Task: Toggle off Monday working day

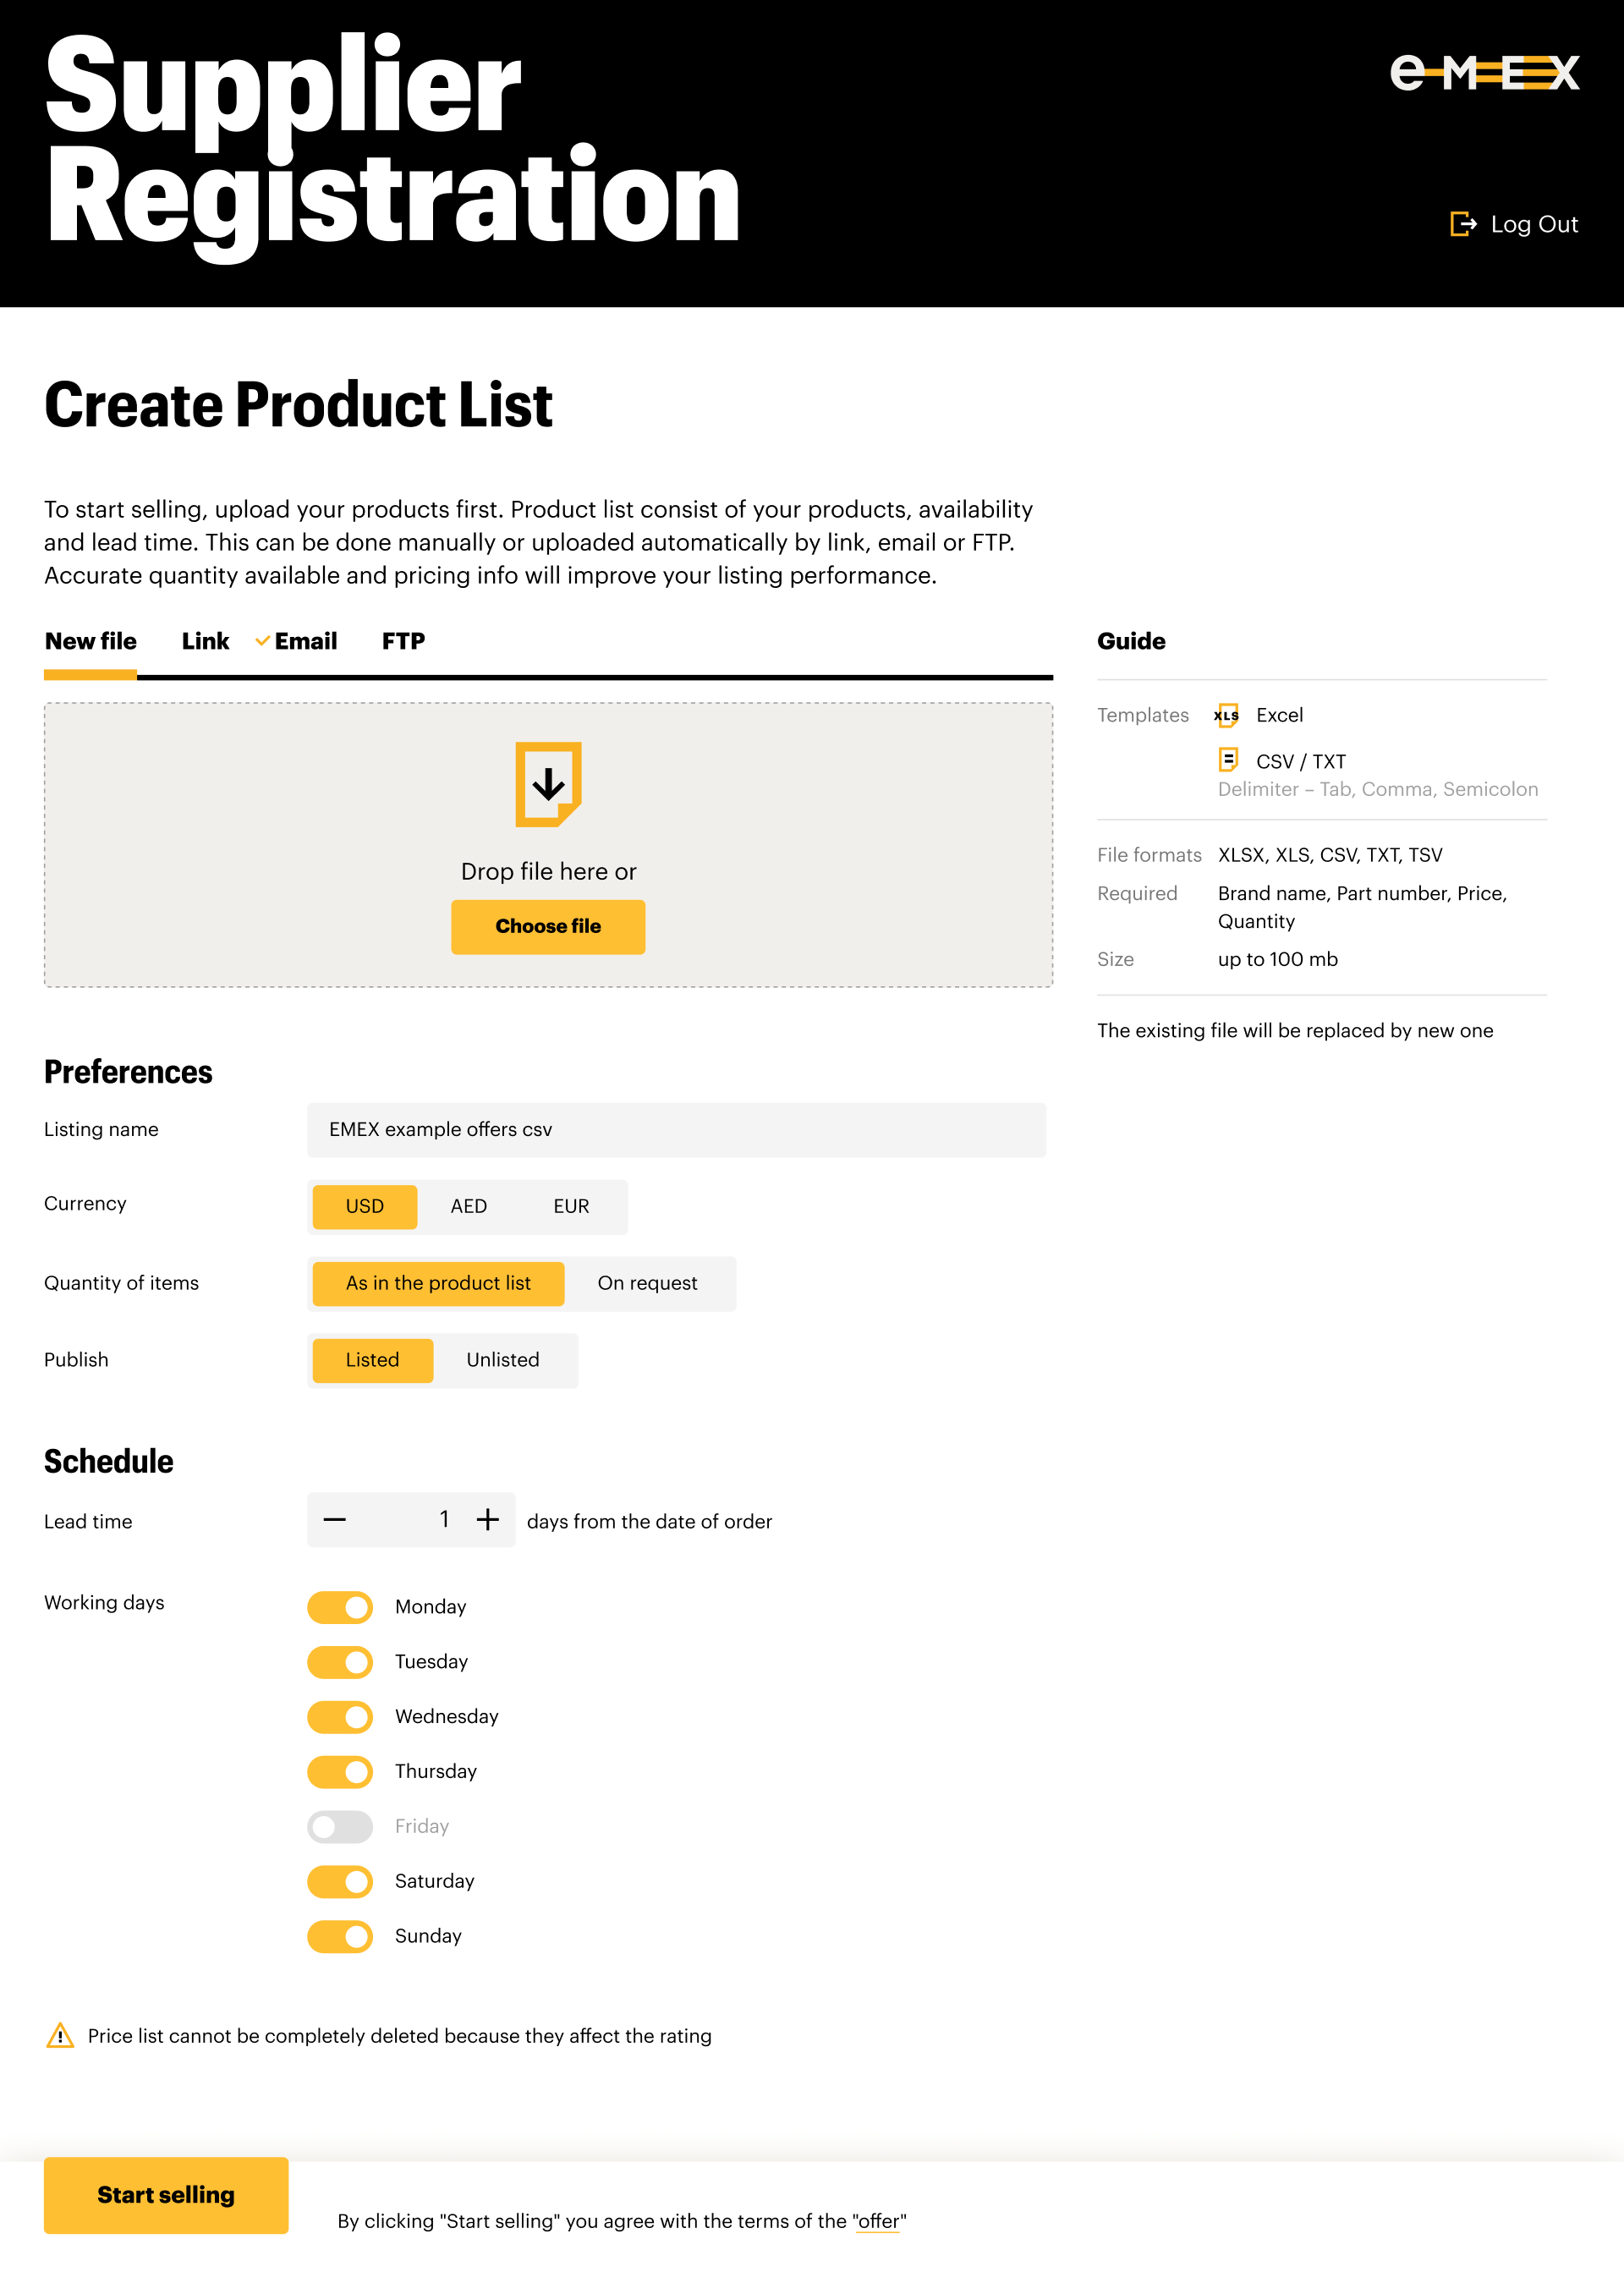Action: click(x=340, y=1607)
